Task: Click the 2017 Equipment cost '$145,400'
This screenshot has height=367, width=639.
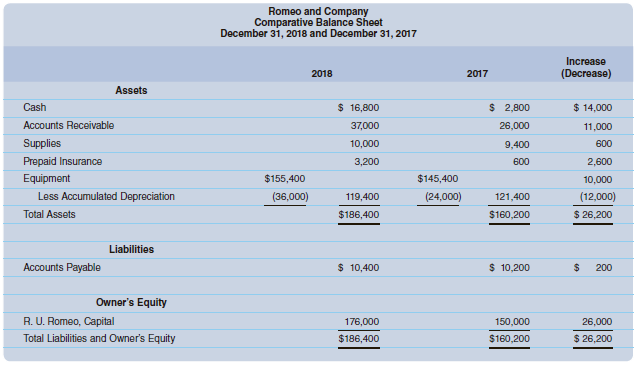Action: point(438,179)
